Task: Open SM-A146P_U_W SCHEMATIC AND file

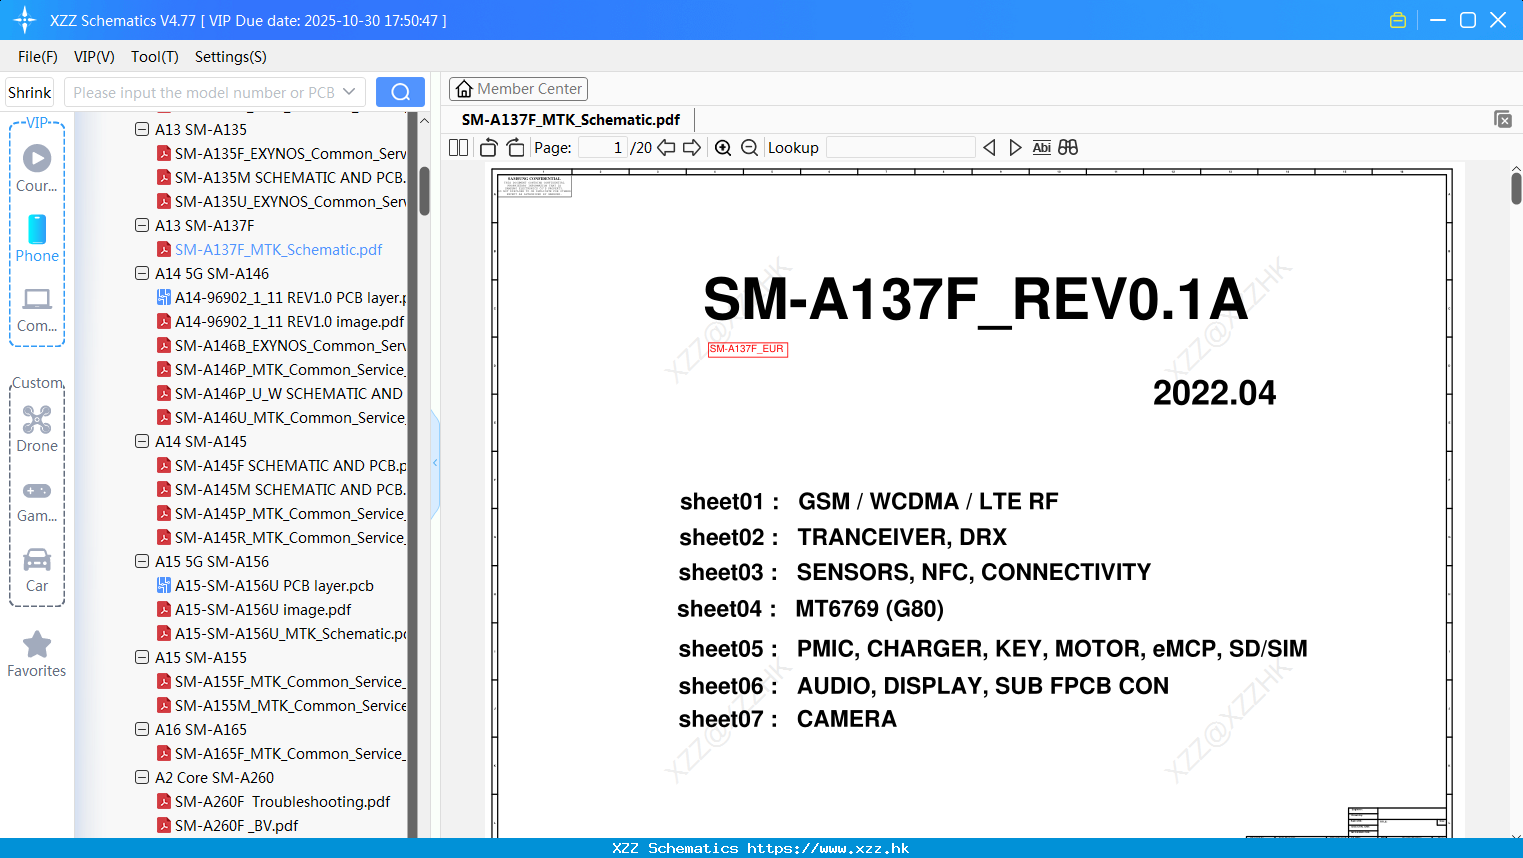Action: 289,393
